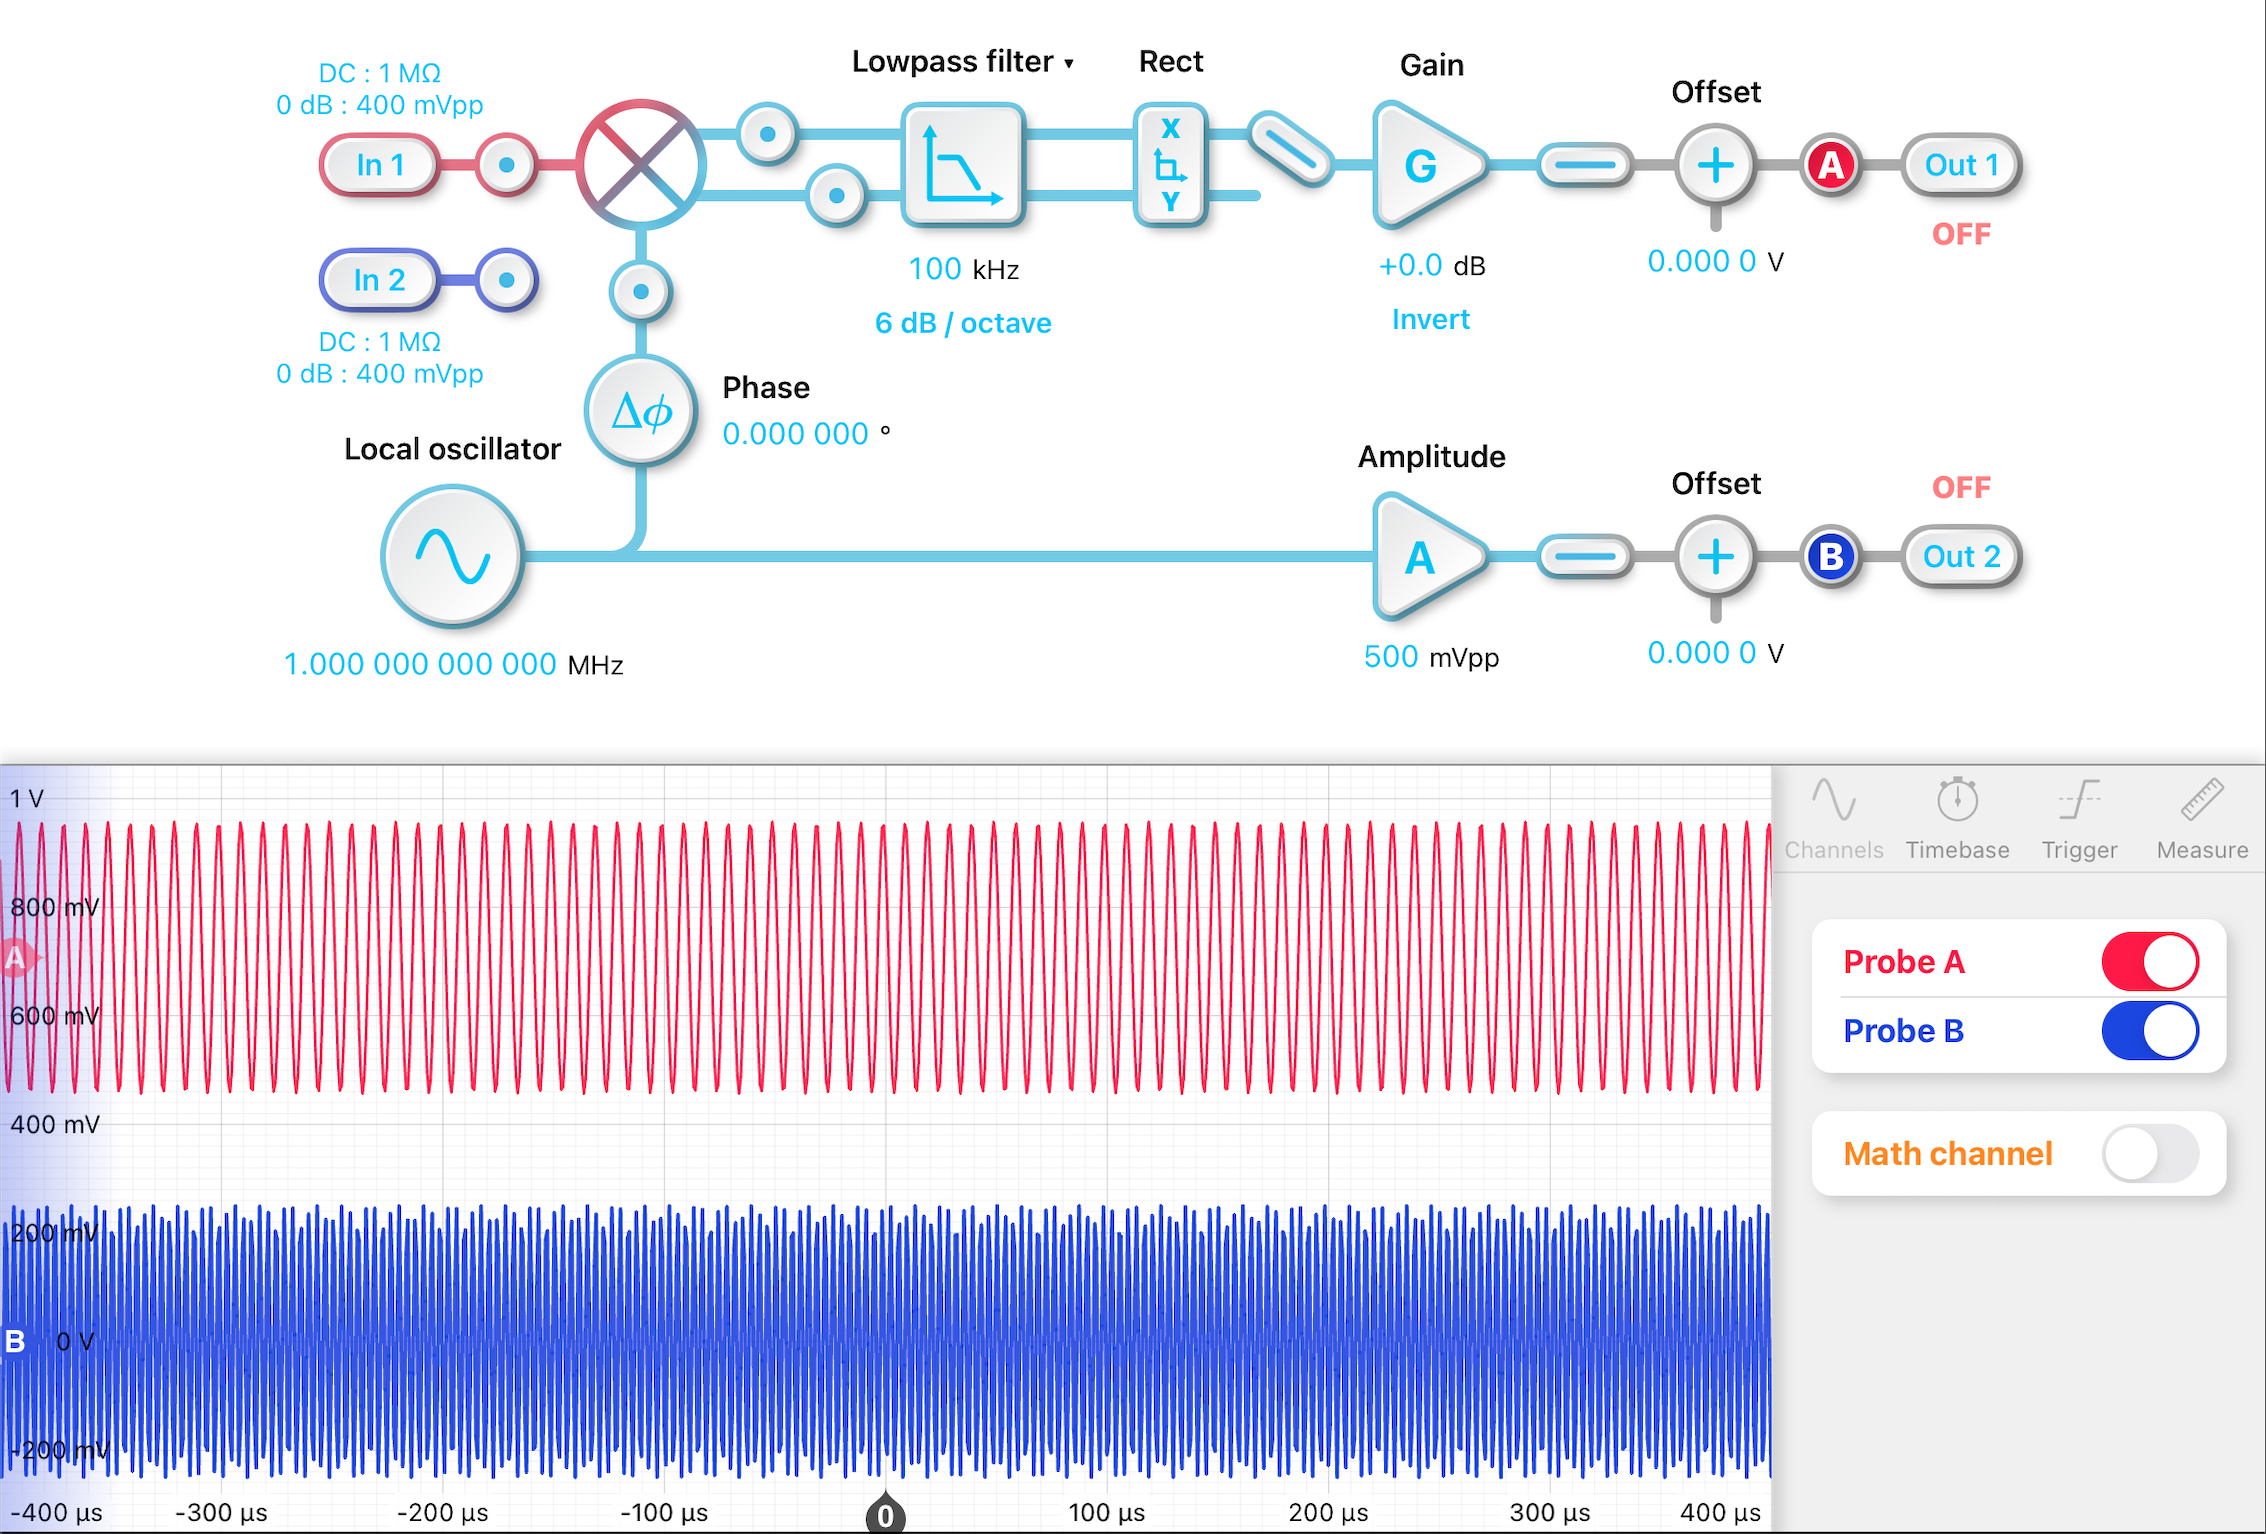Click the diagonal signal selector switch before Gain
Viewport: 2266px width, 1534px height.
point(1291,149)
